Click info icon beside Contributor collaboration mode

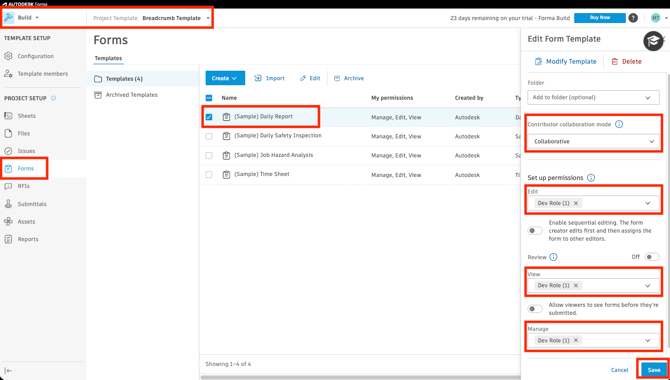pos(619,124)
